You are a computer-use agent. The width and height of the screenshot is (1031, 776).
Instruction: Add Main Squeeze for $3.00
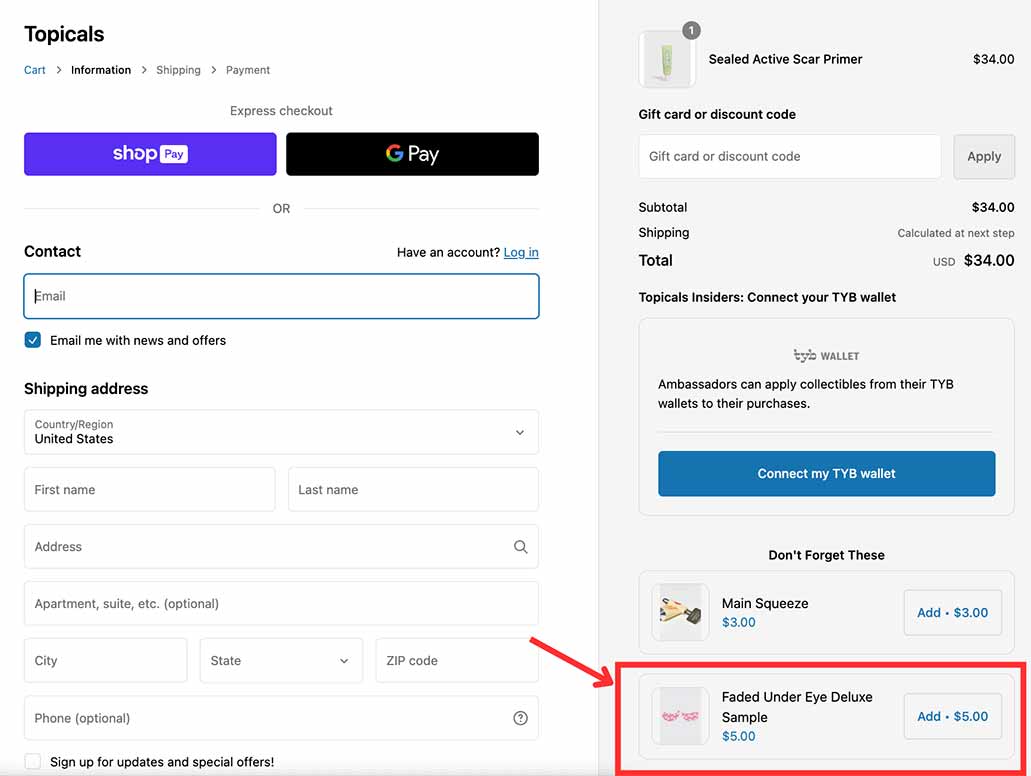pos(952,612)
